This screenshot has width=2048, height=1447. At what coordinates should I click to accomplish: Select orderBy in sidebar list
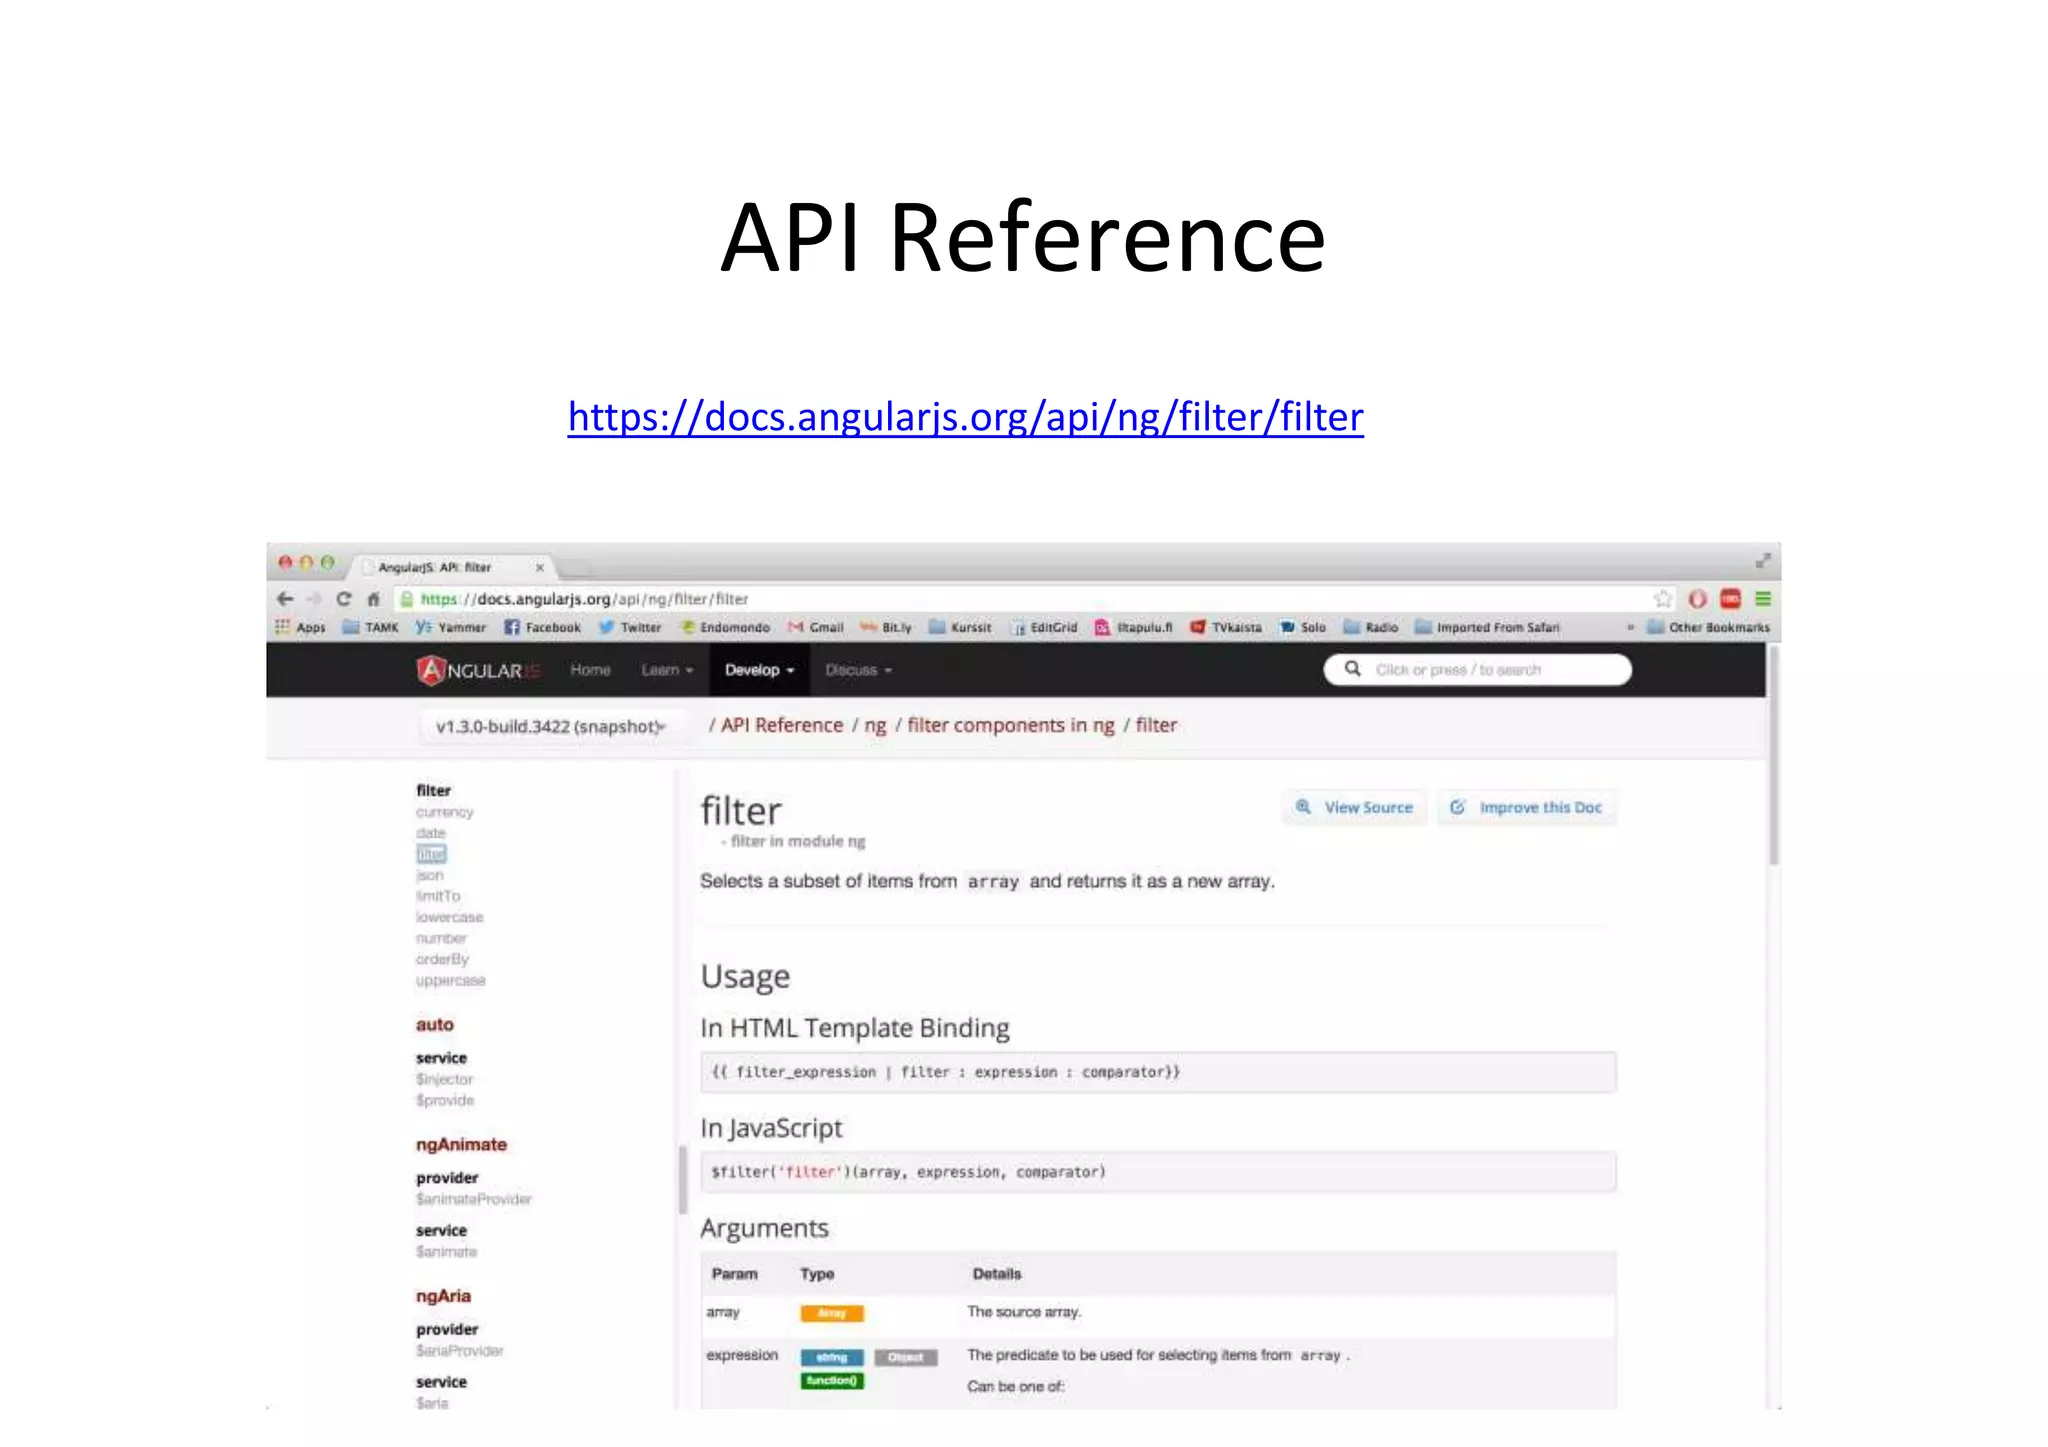tap(443, 959)
